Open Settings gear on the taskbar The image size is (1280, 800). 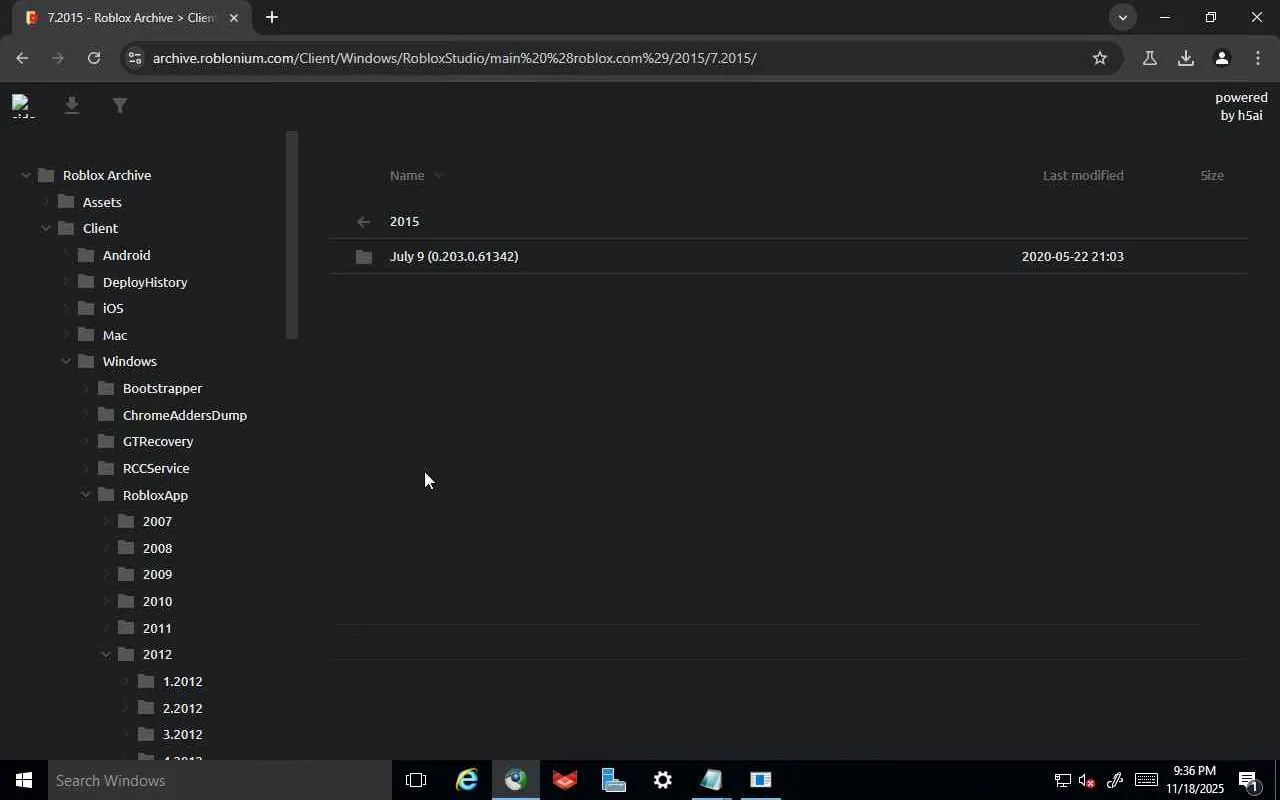(x=662, y=780)
